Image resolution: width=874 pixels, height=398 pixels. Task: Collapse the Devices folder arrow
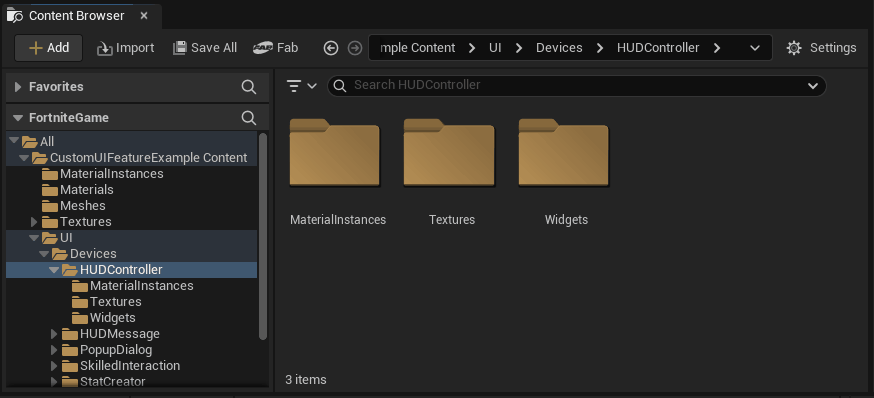coord(44,254)
